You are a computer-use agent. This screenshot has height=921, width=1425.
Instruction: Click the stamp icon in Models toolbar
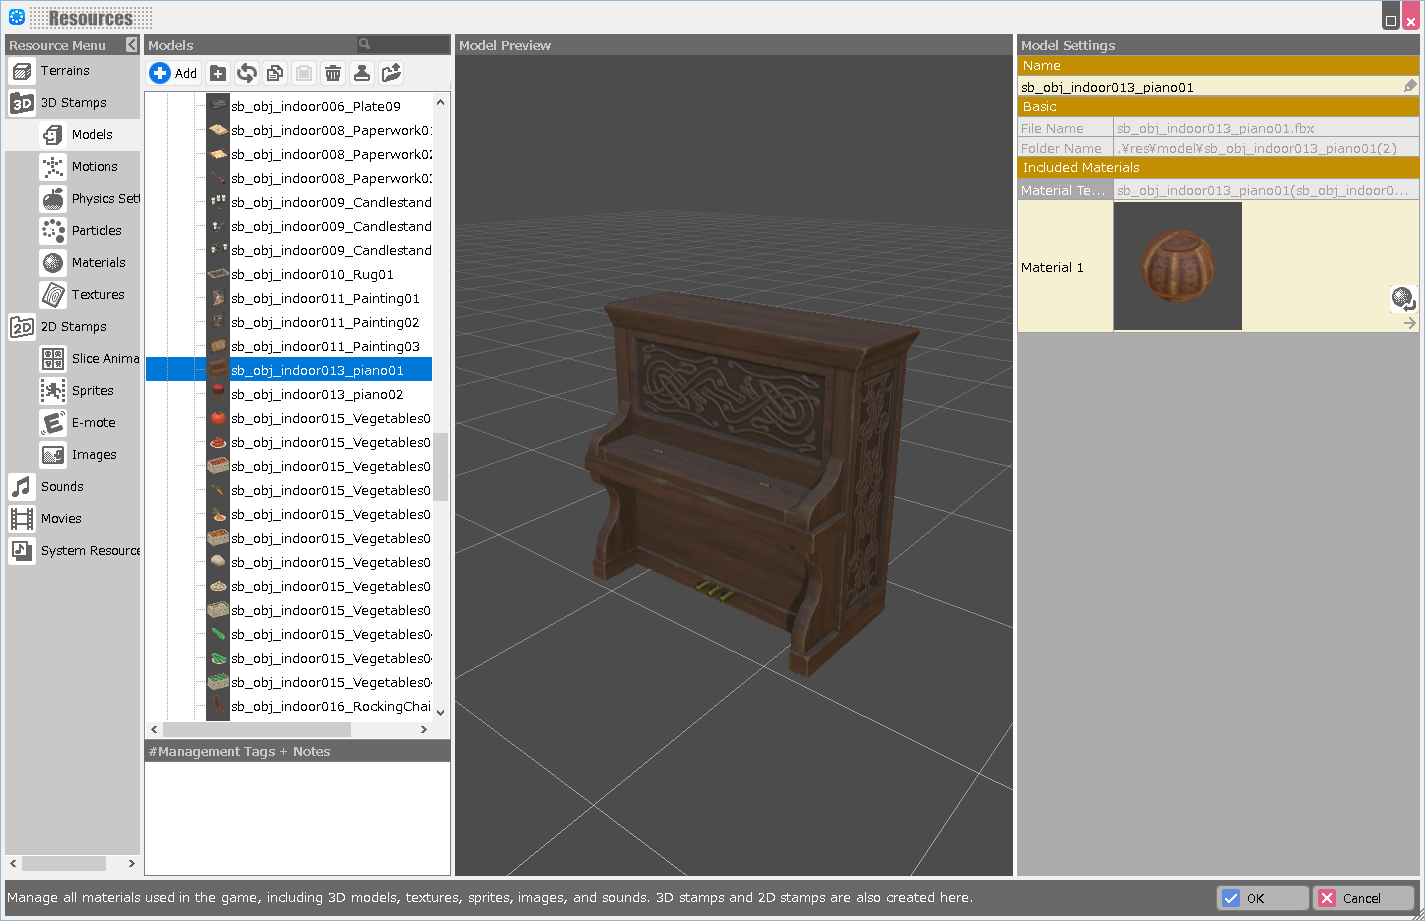click(362, 73)
